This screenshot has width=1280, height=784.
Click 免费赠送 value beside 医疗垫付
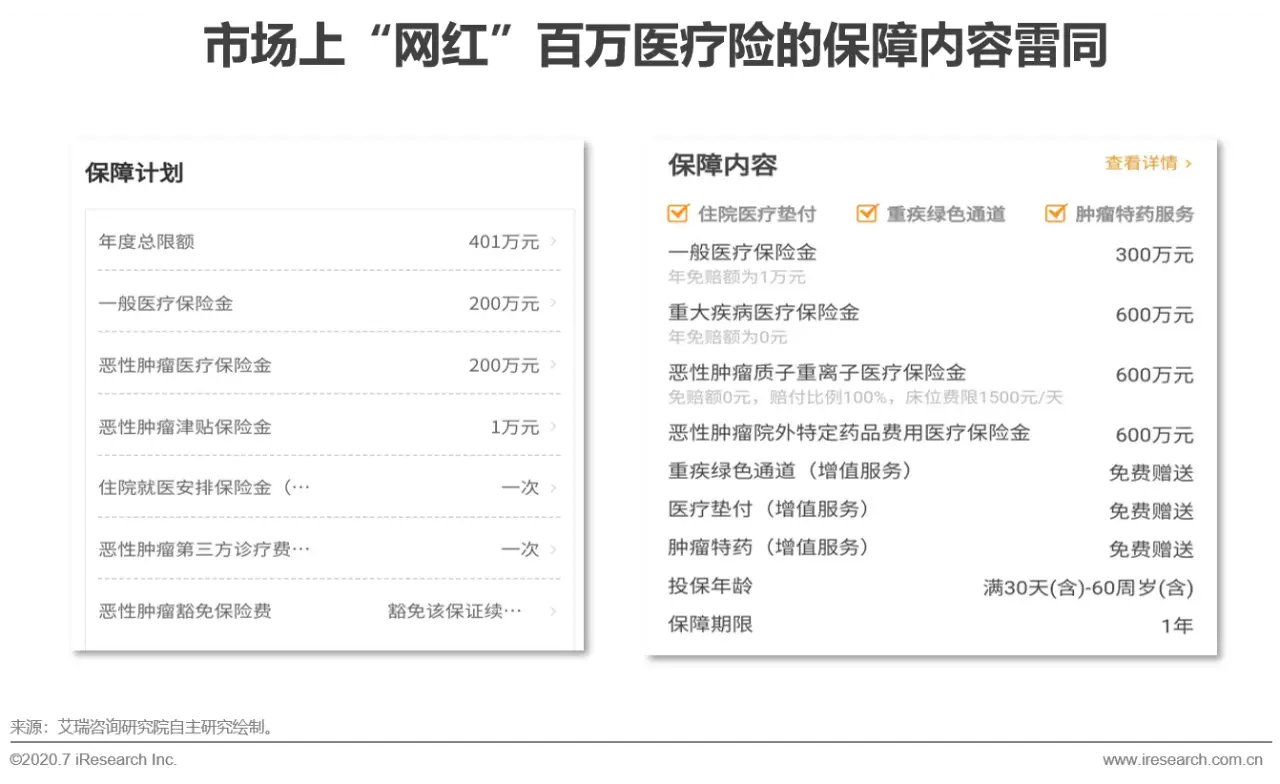(1151, 511)
